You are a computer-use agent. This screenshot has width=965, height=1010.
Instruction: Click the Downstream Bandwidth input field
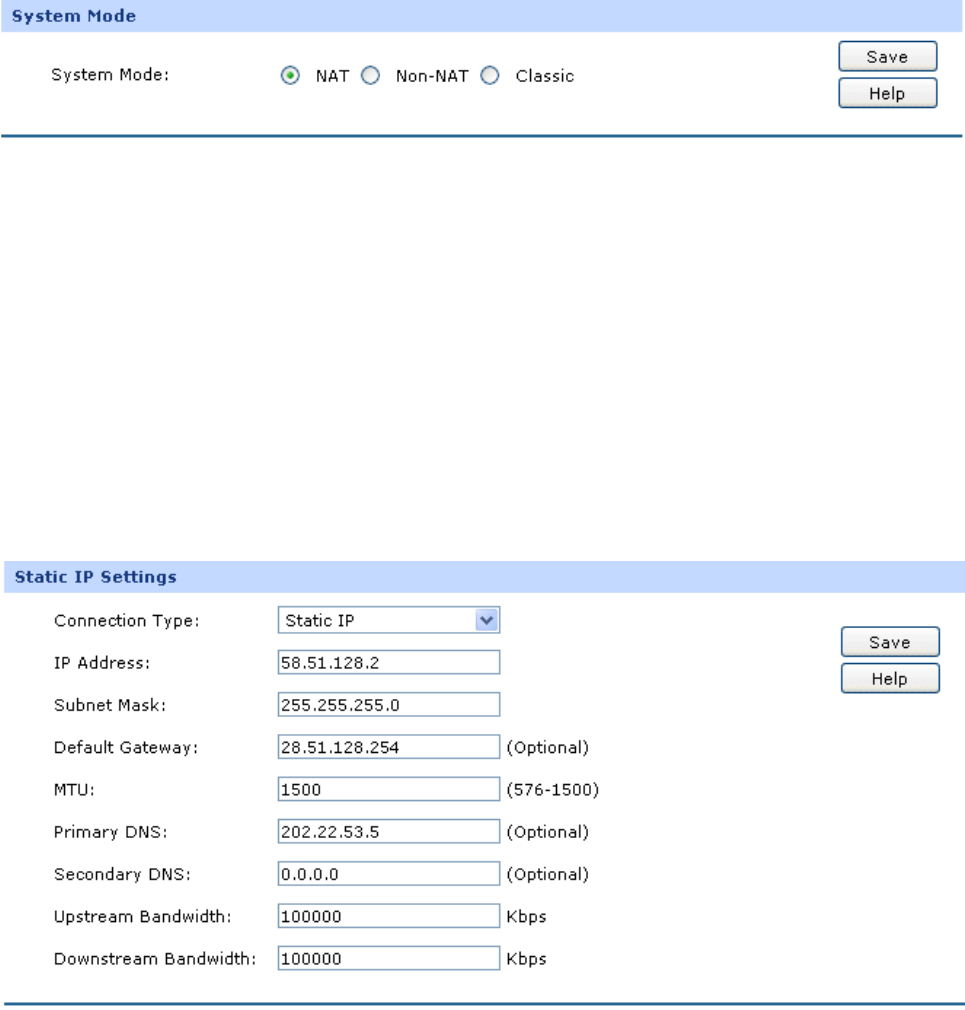pos(388,958)
